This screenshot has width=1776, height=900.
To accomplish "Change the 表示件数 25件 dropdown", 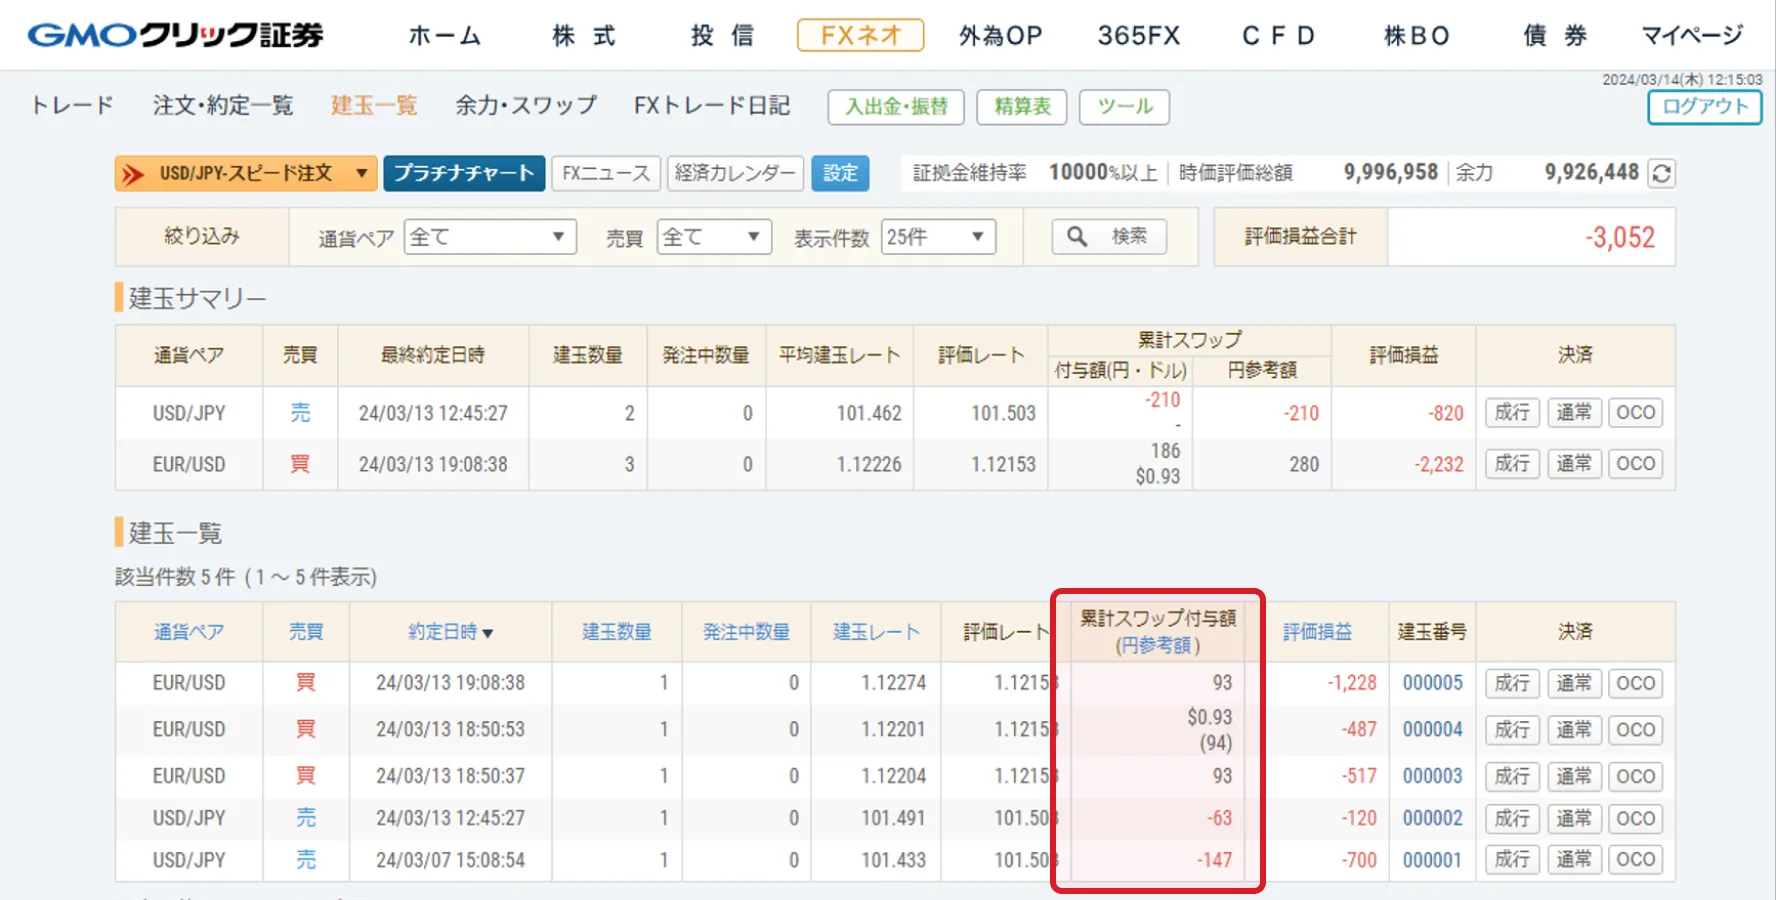I will point(937,237).
